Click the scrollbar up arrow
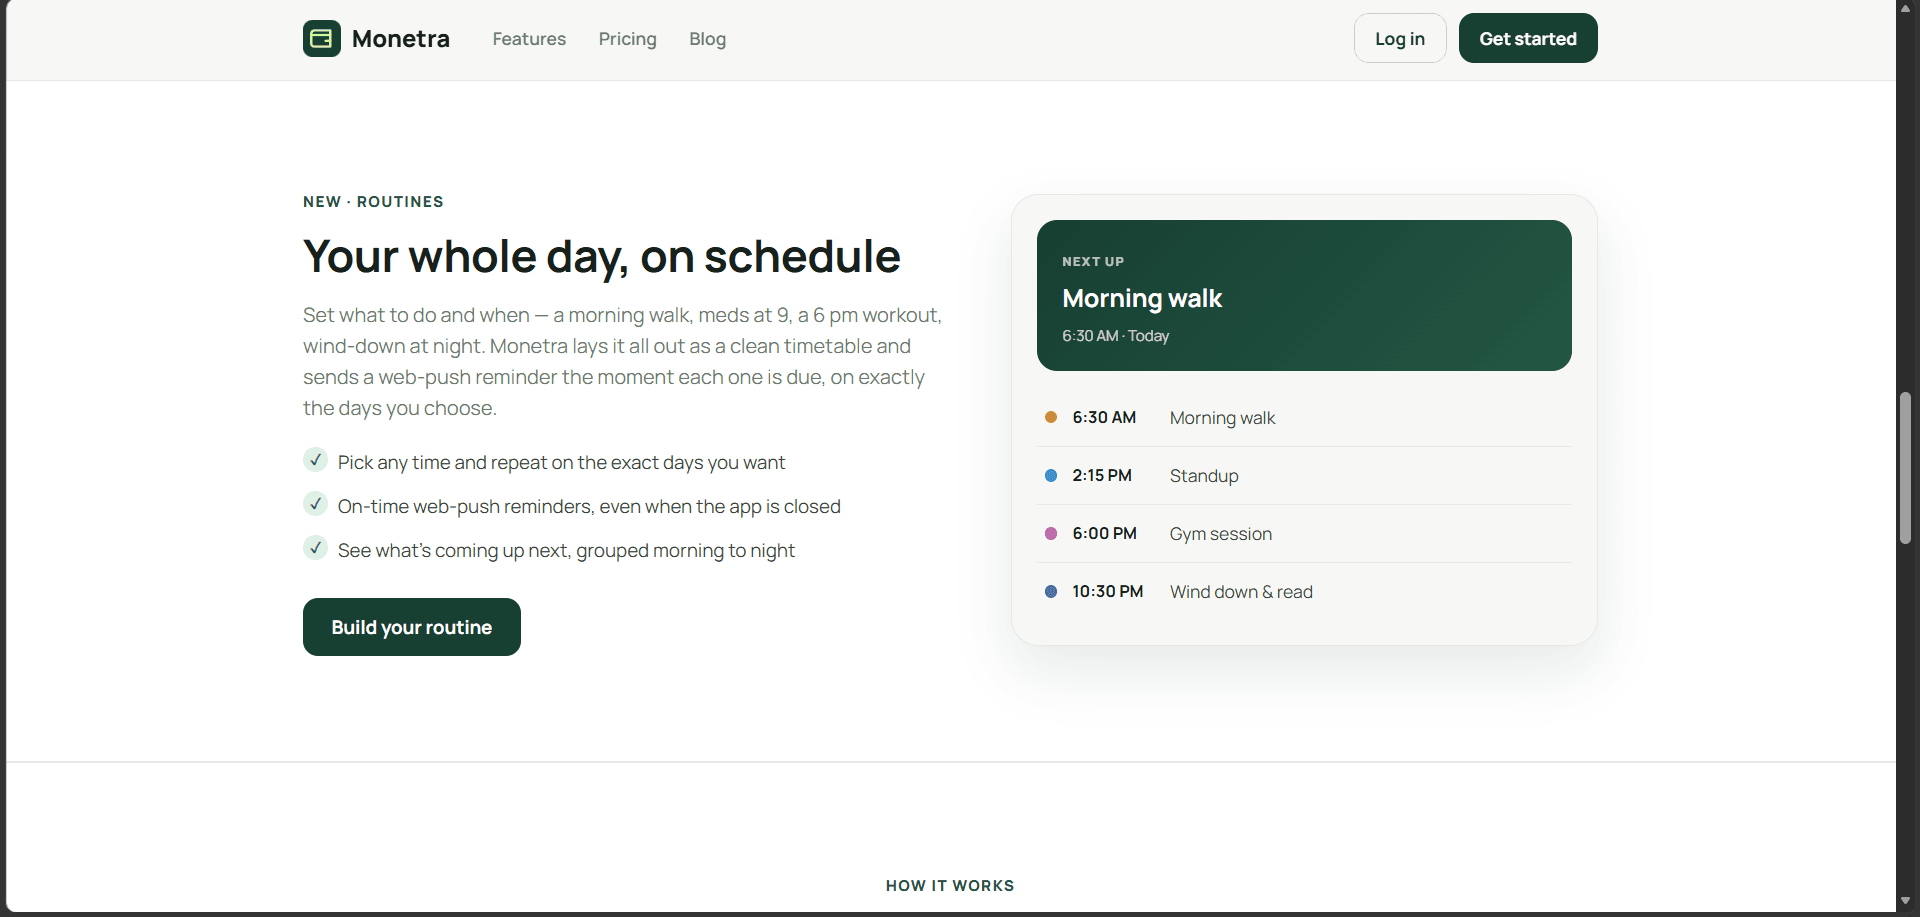1920x917 pixels. point(1906,8)
